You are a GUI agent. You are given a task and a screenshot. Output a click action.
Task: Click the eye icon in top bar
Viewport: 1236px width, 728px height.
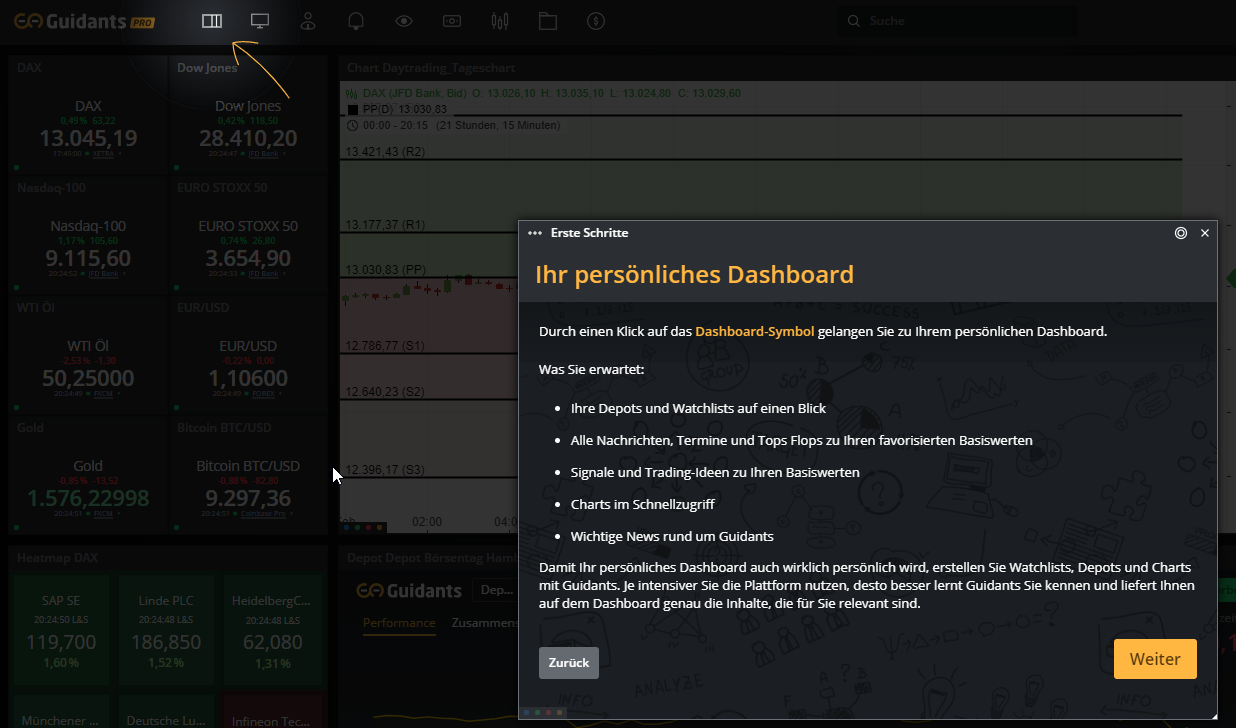click(x=404, y=21)
